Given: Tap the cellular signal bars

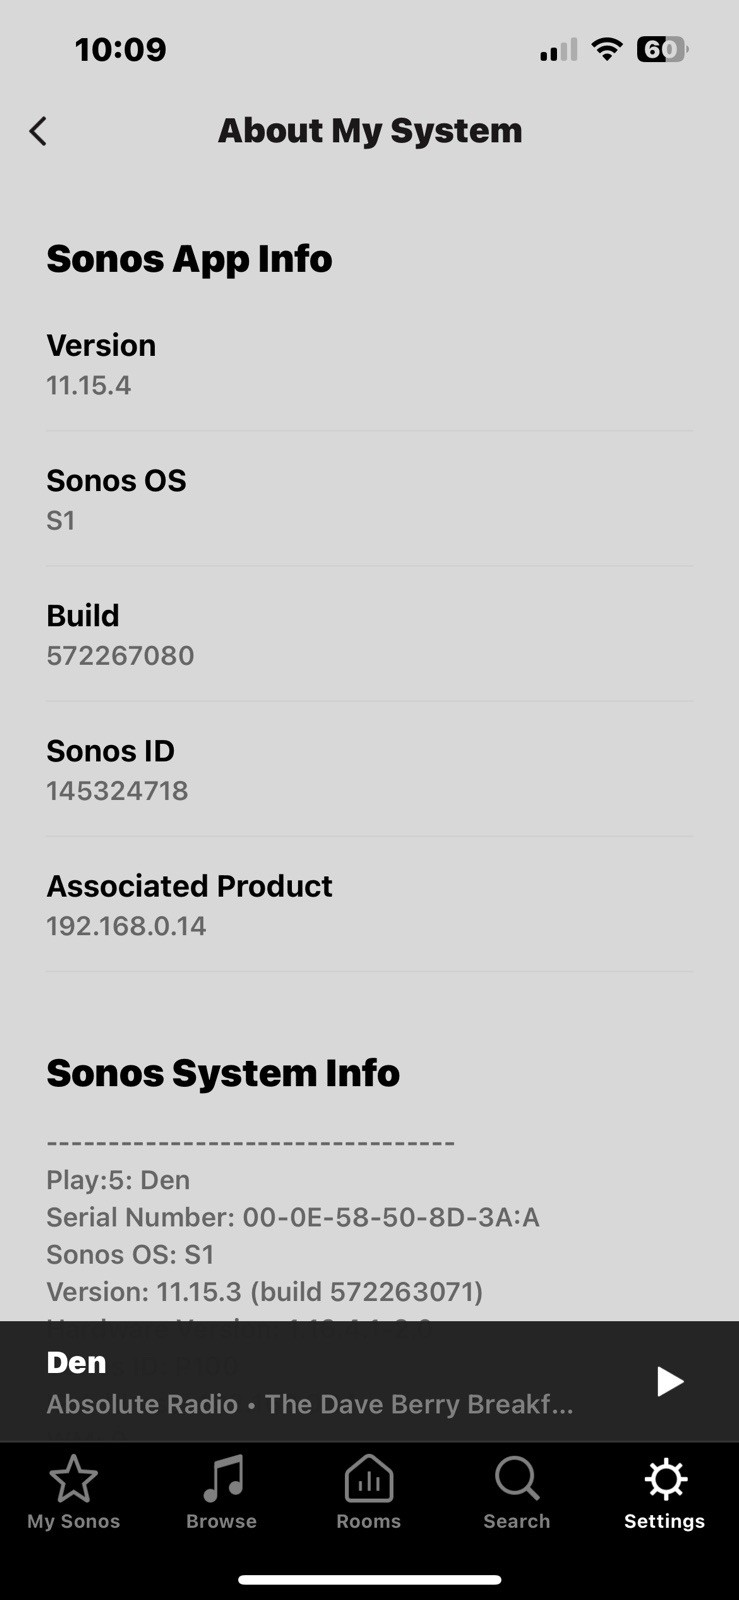Looking at the screenshot, I should (558, 50).
